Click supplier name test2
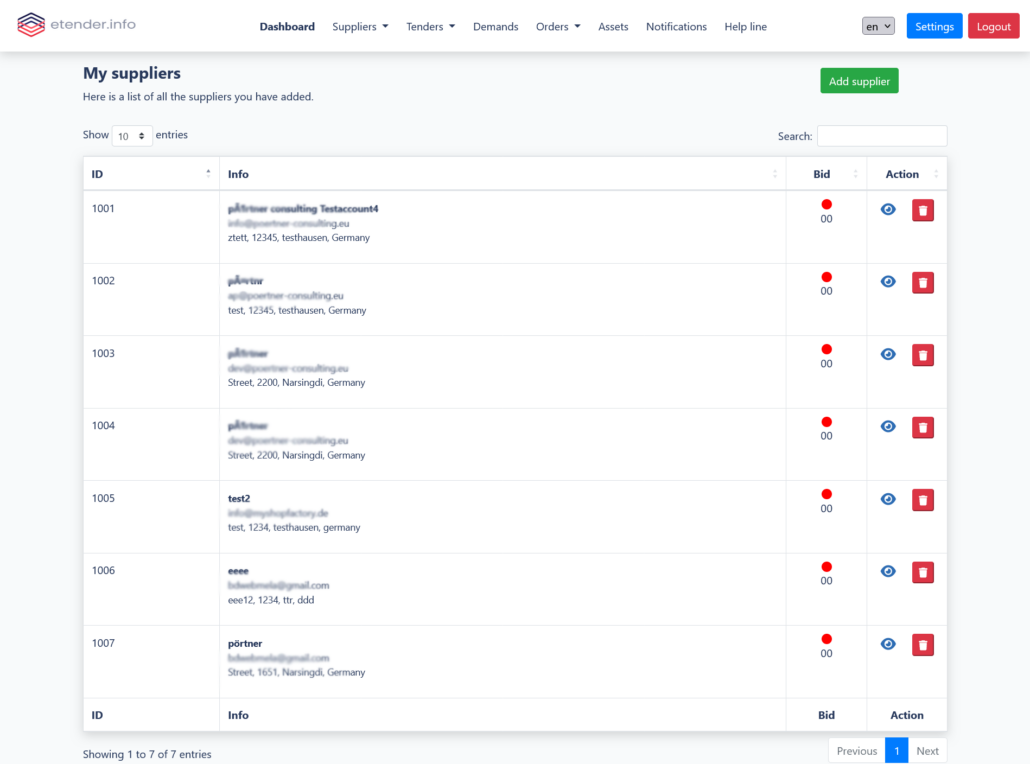Screen dimensions: 1030x764 pyautogui.click(x=239, y=499)
